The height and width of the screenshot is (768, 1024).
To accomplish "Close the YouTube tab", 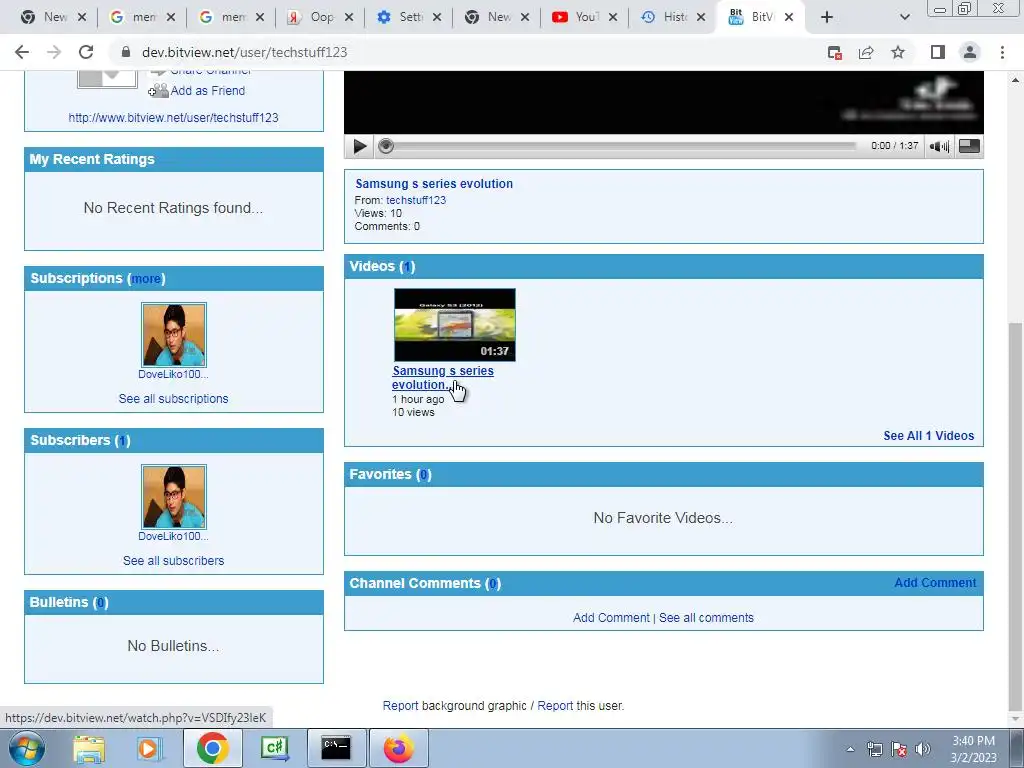I will pos(613,17).
